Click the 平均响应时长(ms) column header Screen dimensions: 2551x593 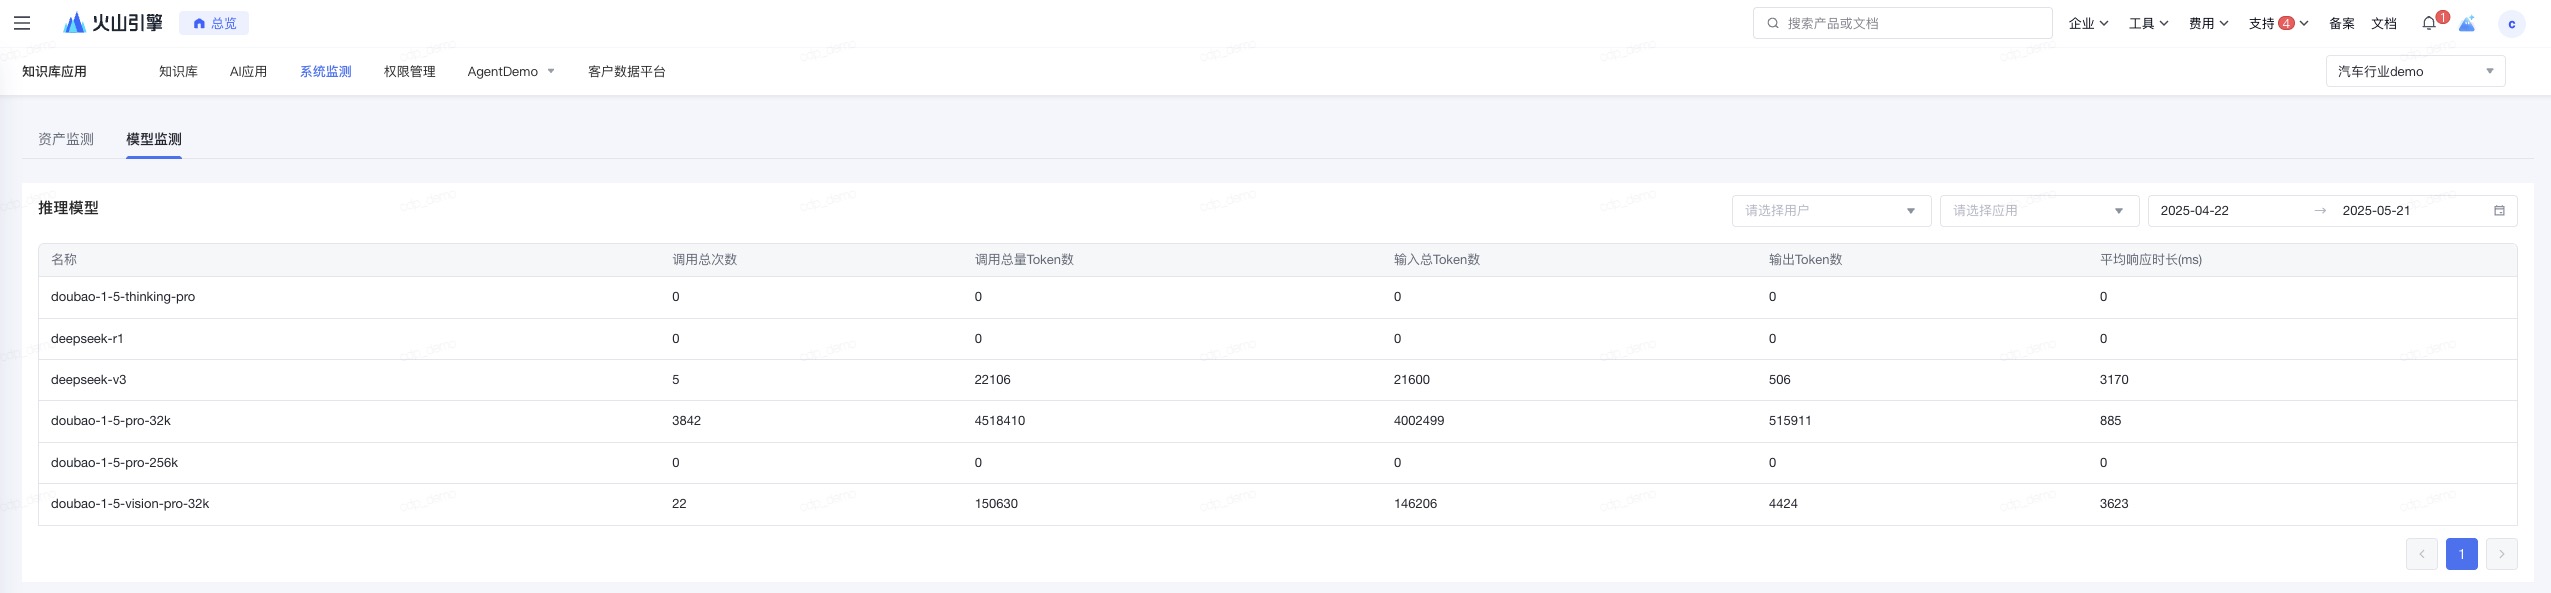coord(2150,260)
